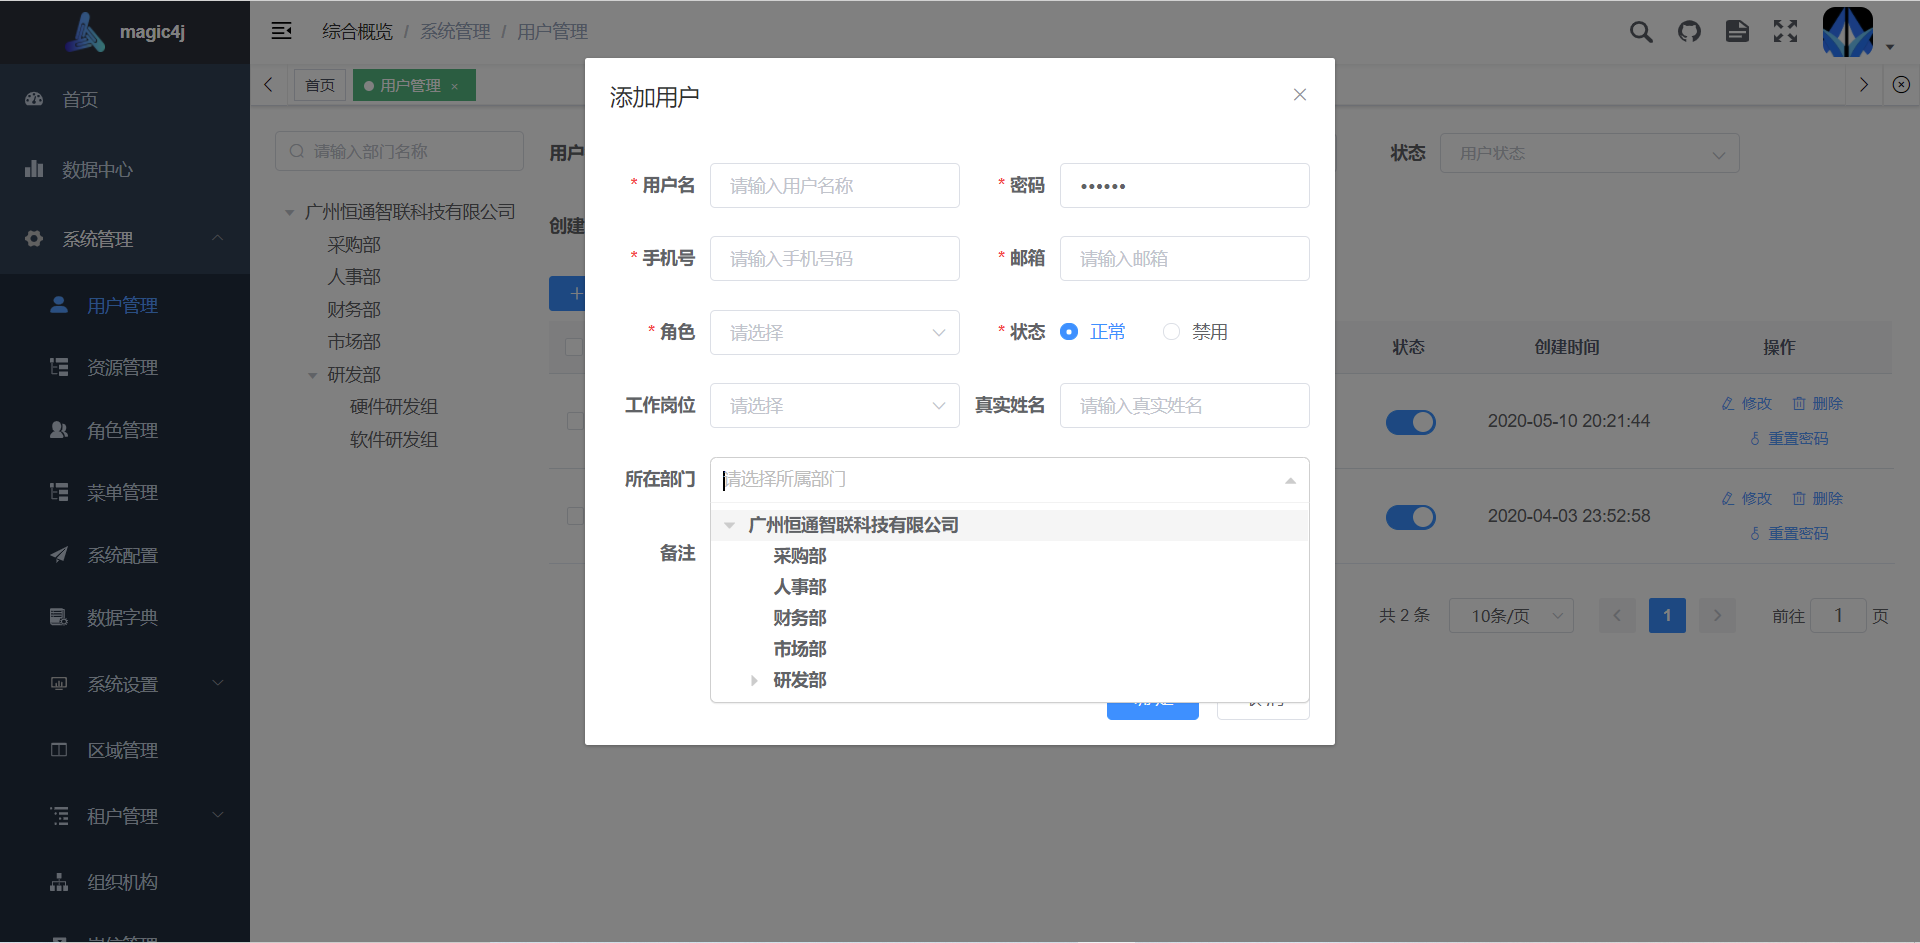The height and width of the screenshot is (943, 1920).
Task: Click the tabs scroll-right arrow
Action: click(1864, 85)
